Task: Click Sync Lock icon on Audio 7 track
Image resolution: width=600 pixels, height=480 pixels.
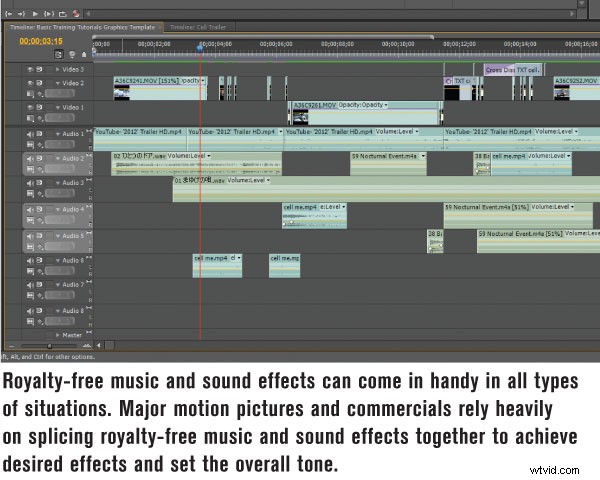Action: (x=39, y=285)
